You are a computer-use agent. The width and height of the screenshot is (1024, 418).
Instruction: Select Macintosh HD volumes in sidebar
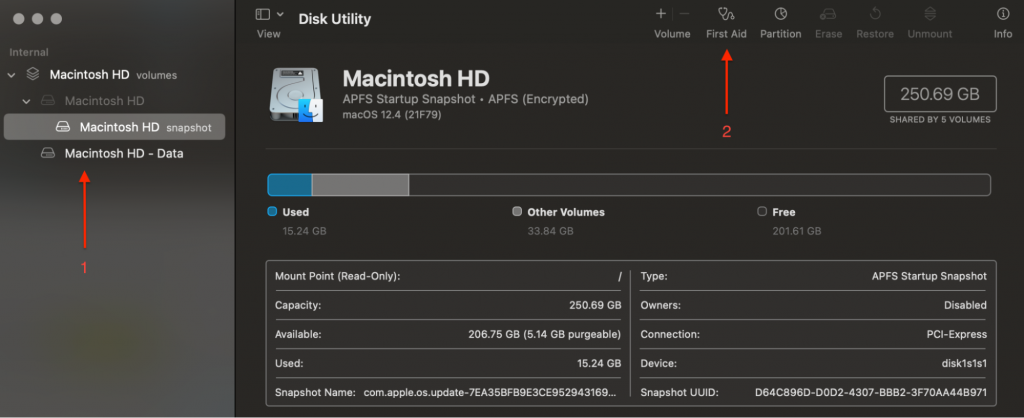(x=113, y=75)
